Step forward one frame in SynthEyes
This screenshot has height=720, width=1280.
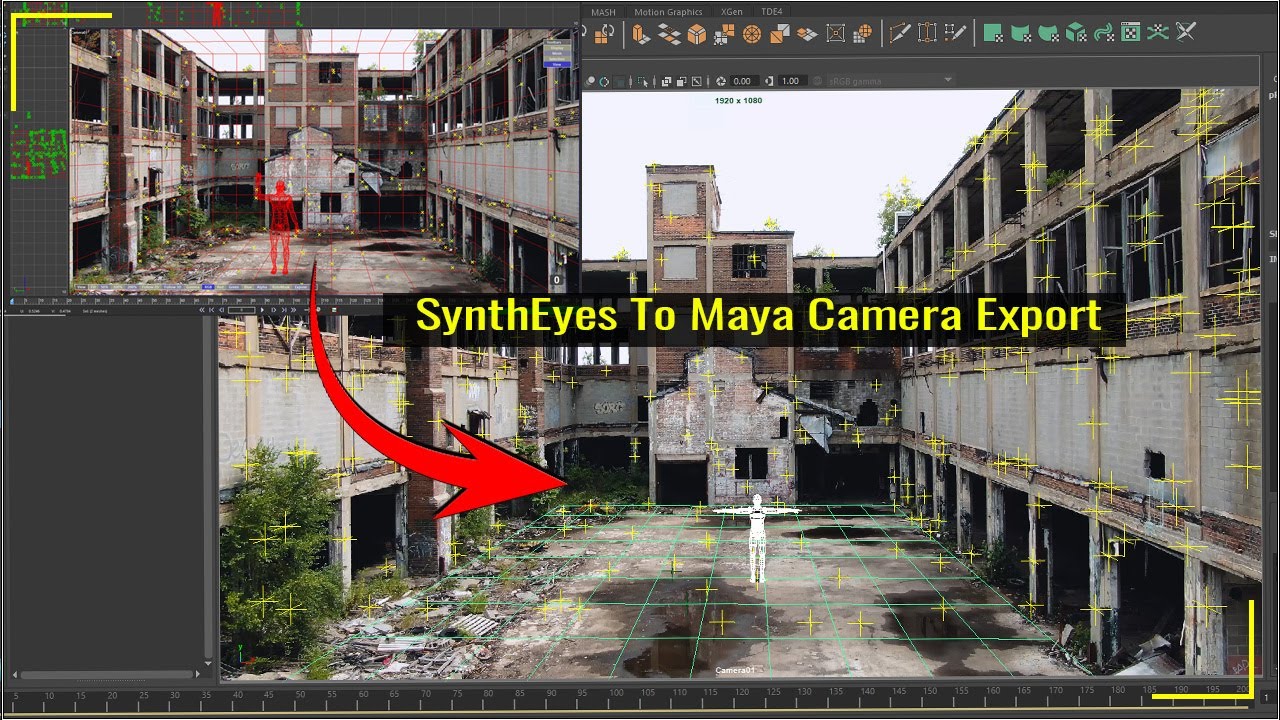[x=274, y=310]
